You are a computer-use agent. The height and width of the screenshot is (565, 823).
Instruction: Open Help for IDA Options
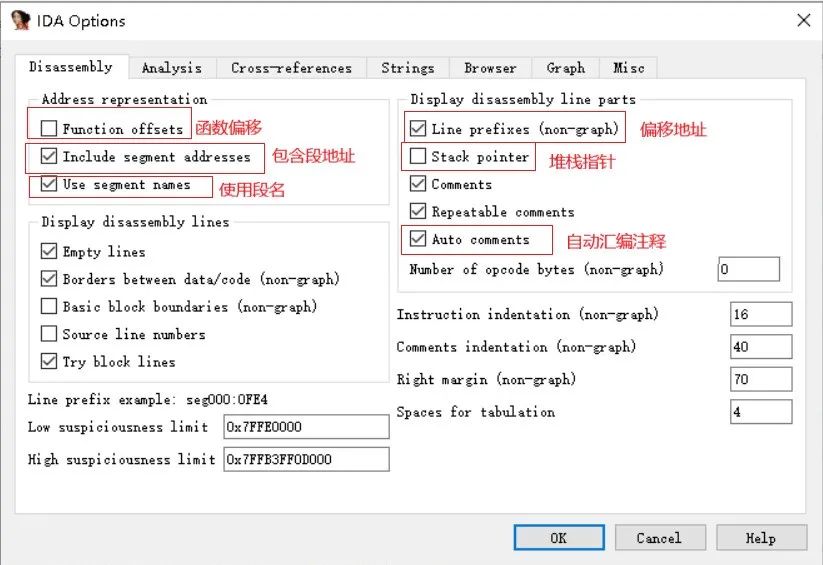point(762,538)
